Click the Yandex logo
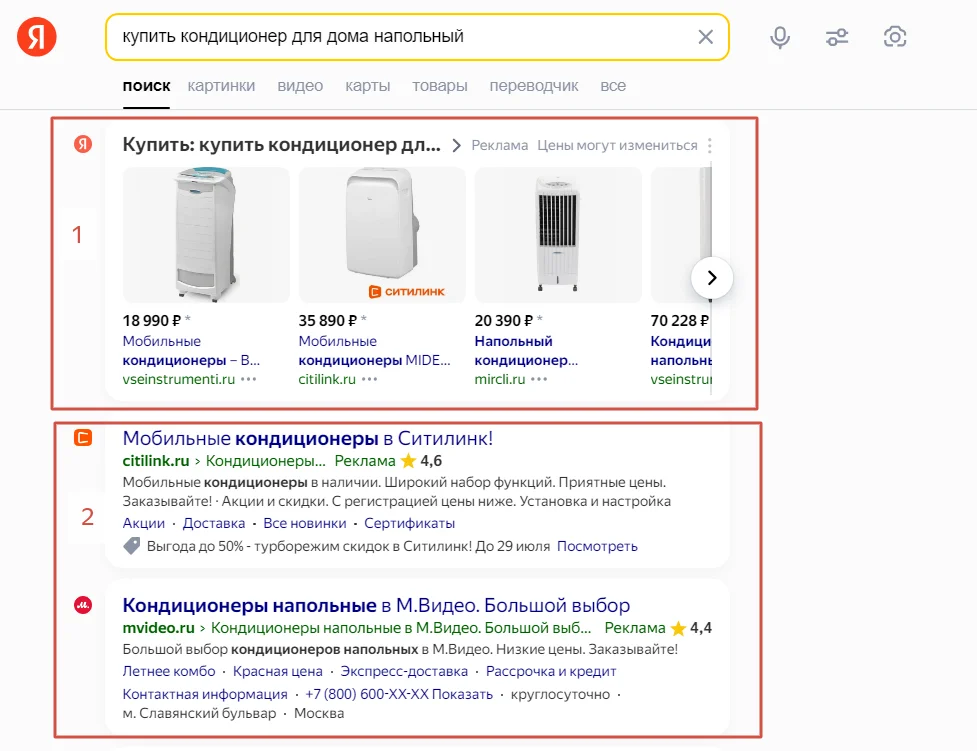This screenshot has height=751, width=977. (37, 37)
